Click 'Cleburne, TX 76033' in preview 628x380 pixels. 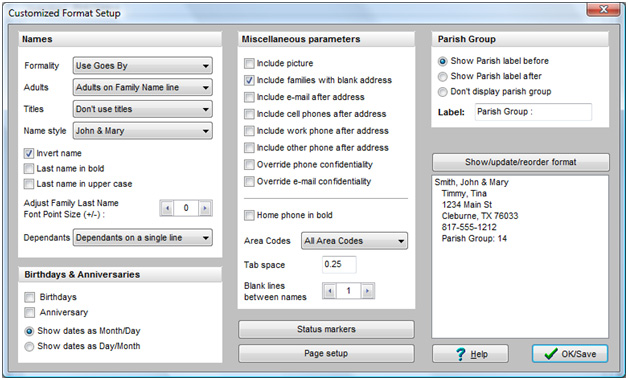click(480, 216)
